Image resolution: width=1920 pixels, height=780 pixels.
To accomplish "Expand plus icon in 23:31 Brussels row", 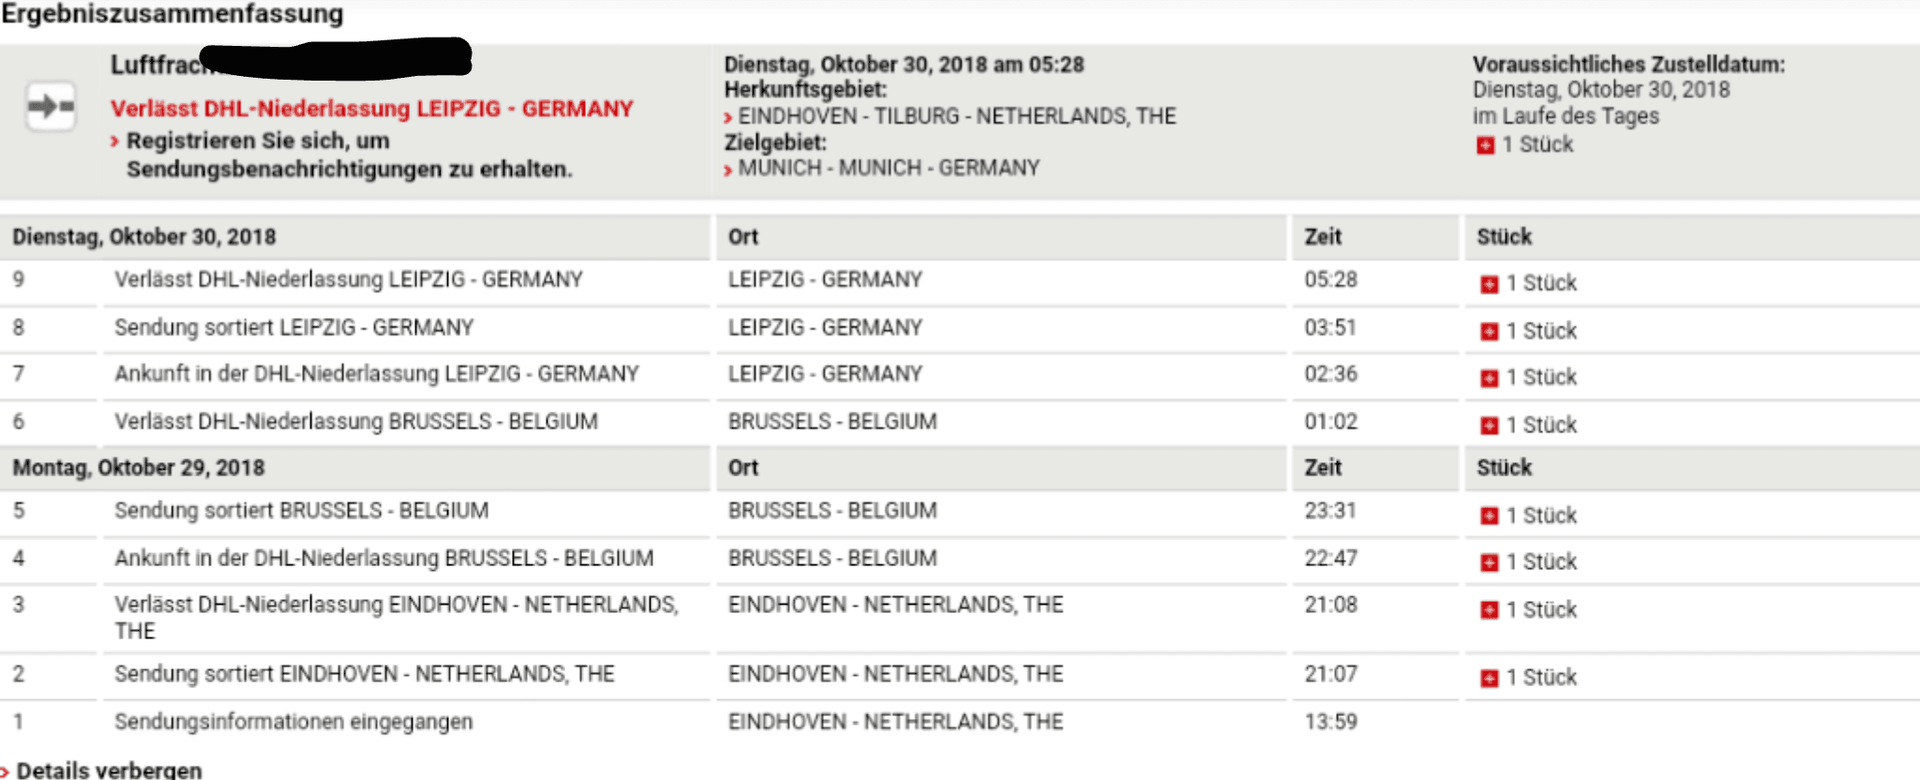I will pos(1489,516).
